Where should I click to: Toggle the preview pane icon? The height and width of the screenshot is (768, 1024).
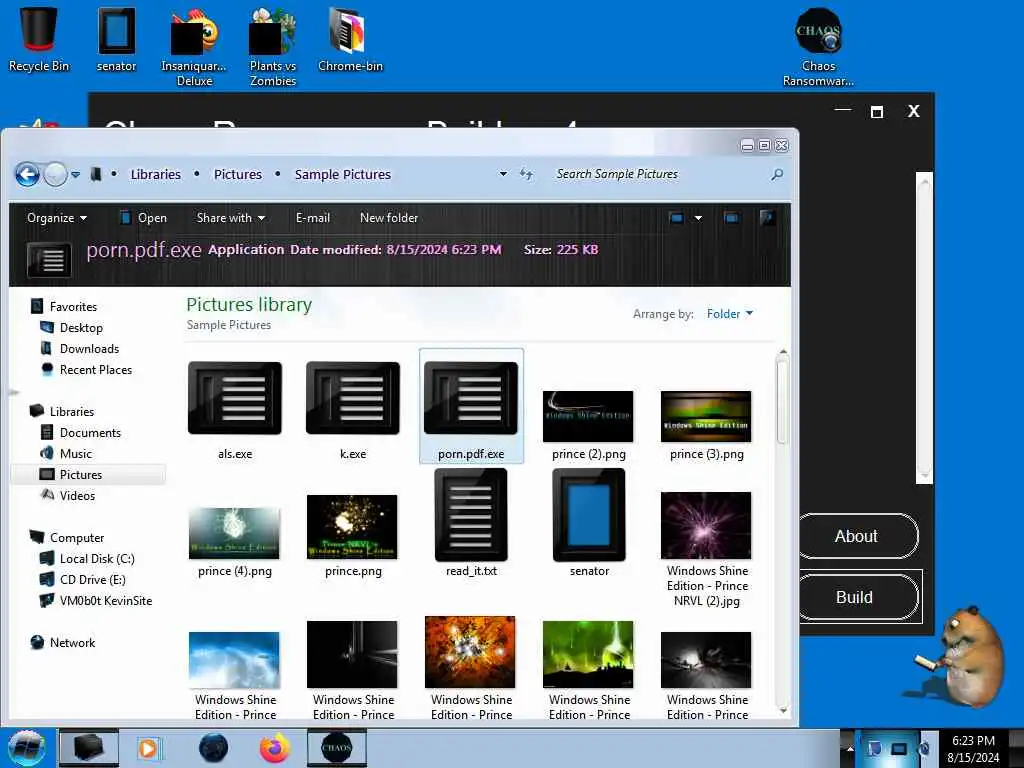click(731, 217)
